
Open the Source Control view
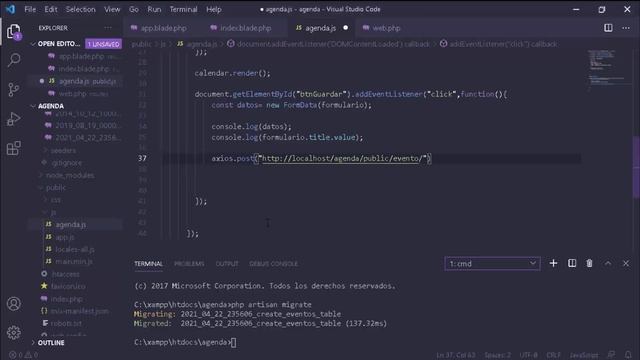point(13,89)
